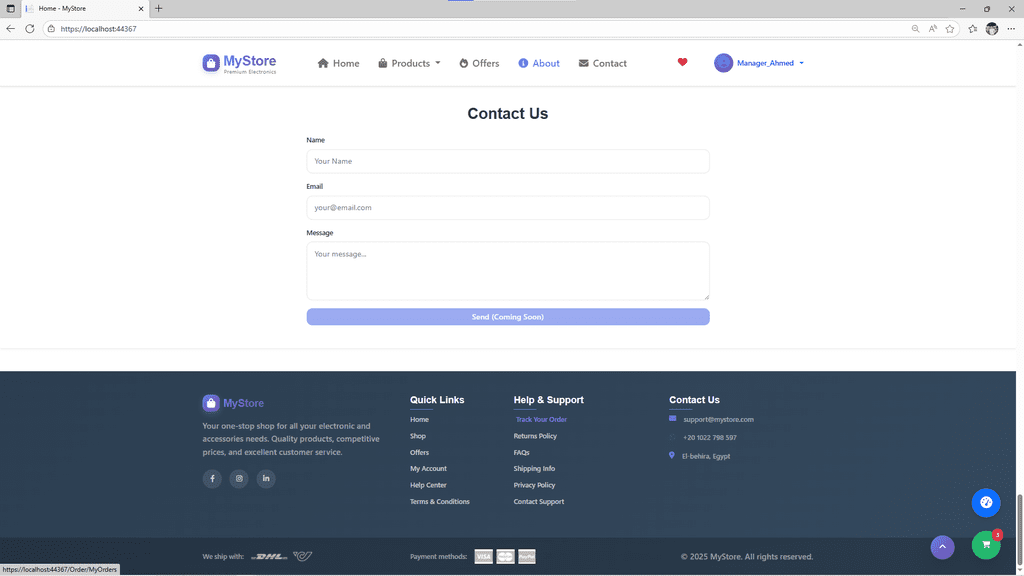Open Contact in the navigation bar
Viewport: 1024px width, 576px height.
pos(602,63)
